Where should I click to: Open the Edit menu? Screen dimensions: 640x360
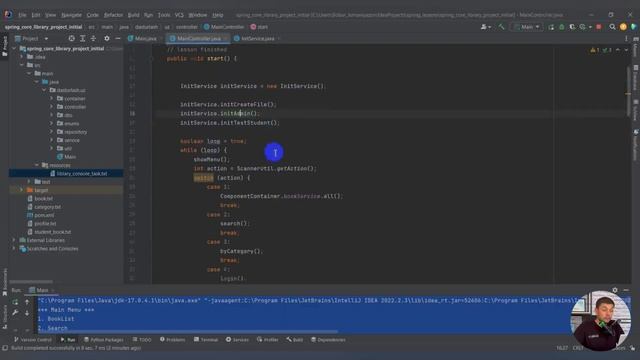[36, 15]
